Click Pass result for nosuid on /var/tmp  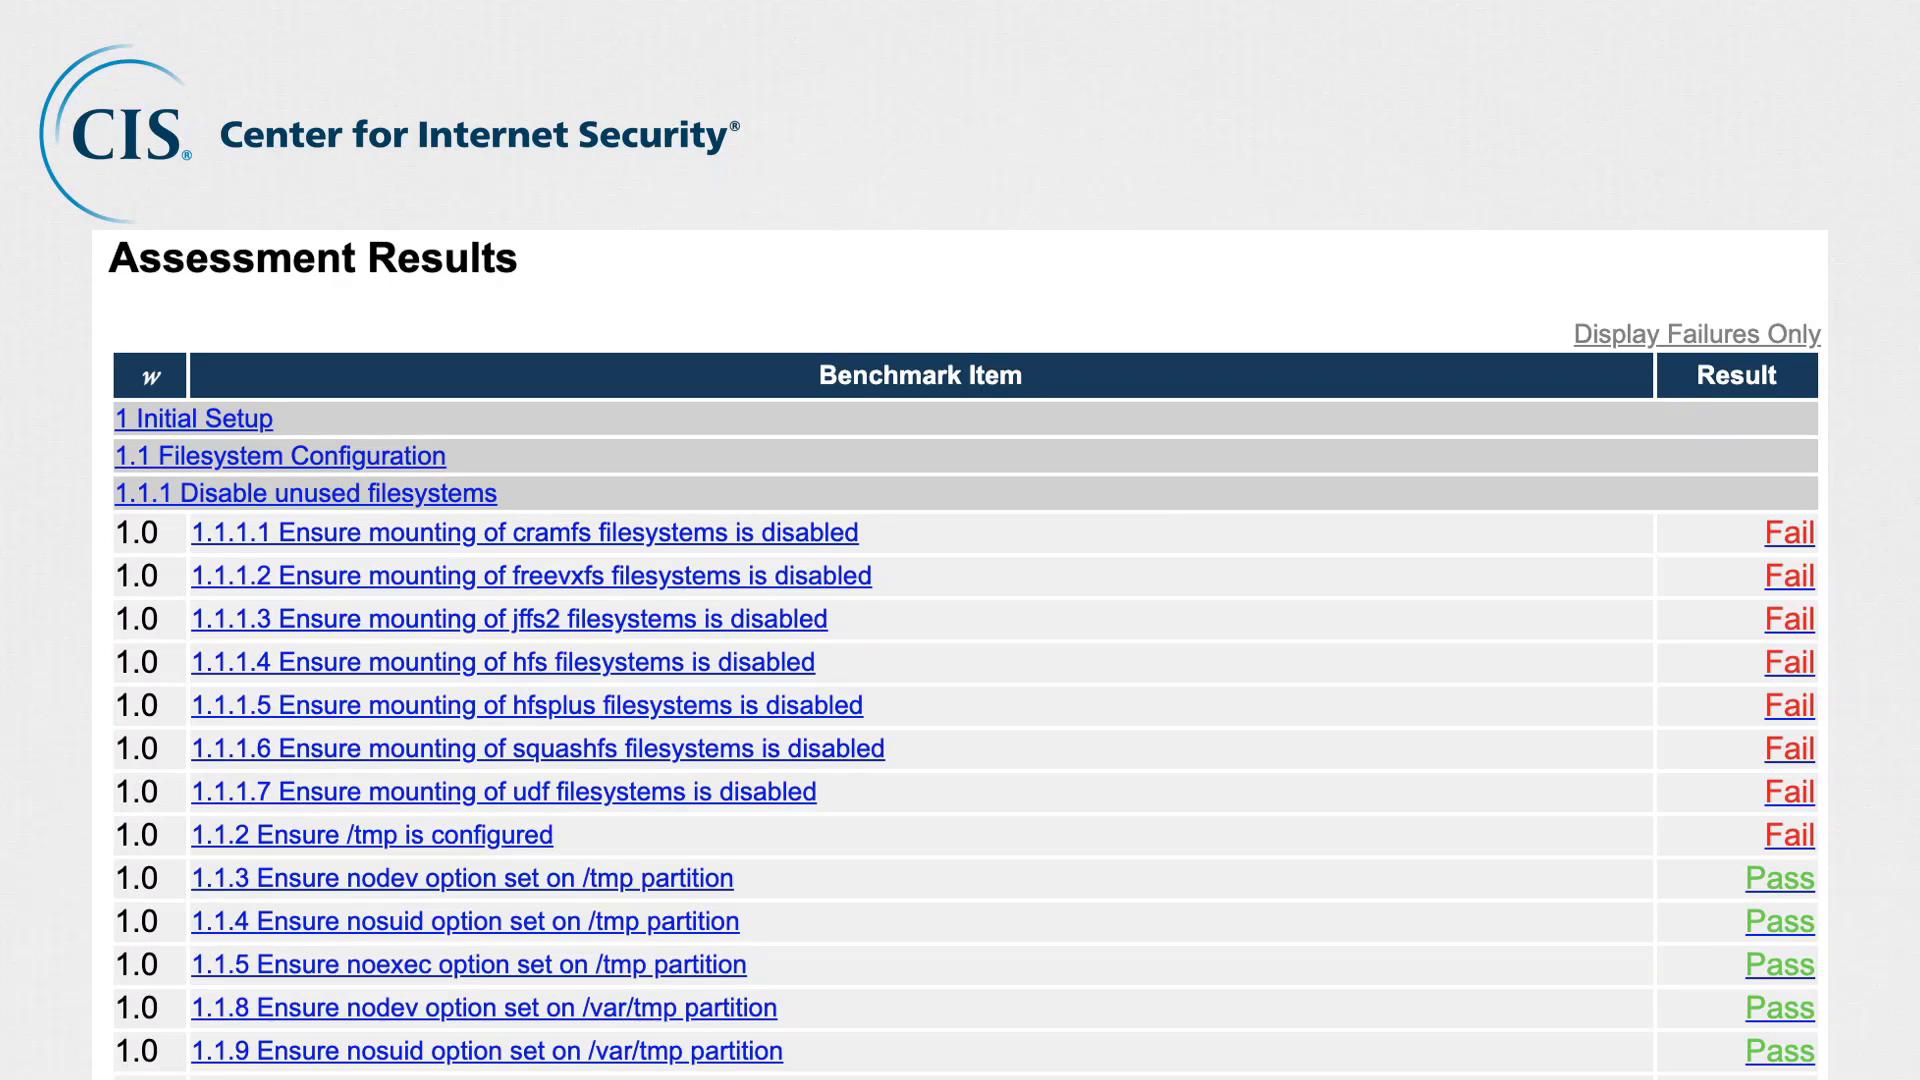1779,1051
